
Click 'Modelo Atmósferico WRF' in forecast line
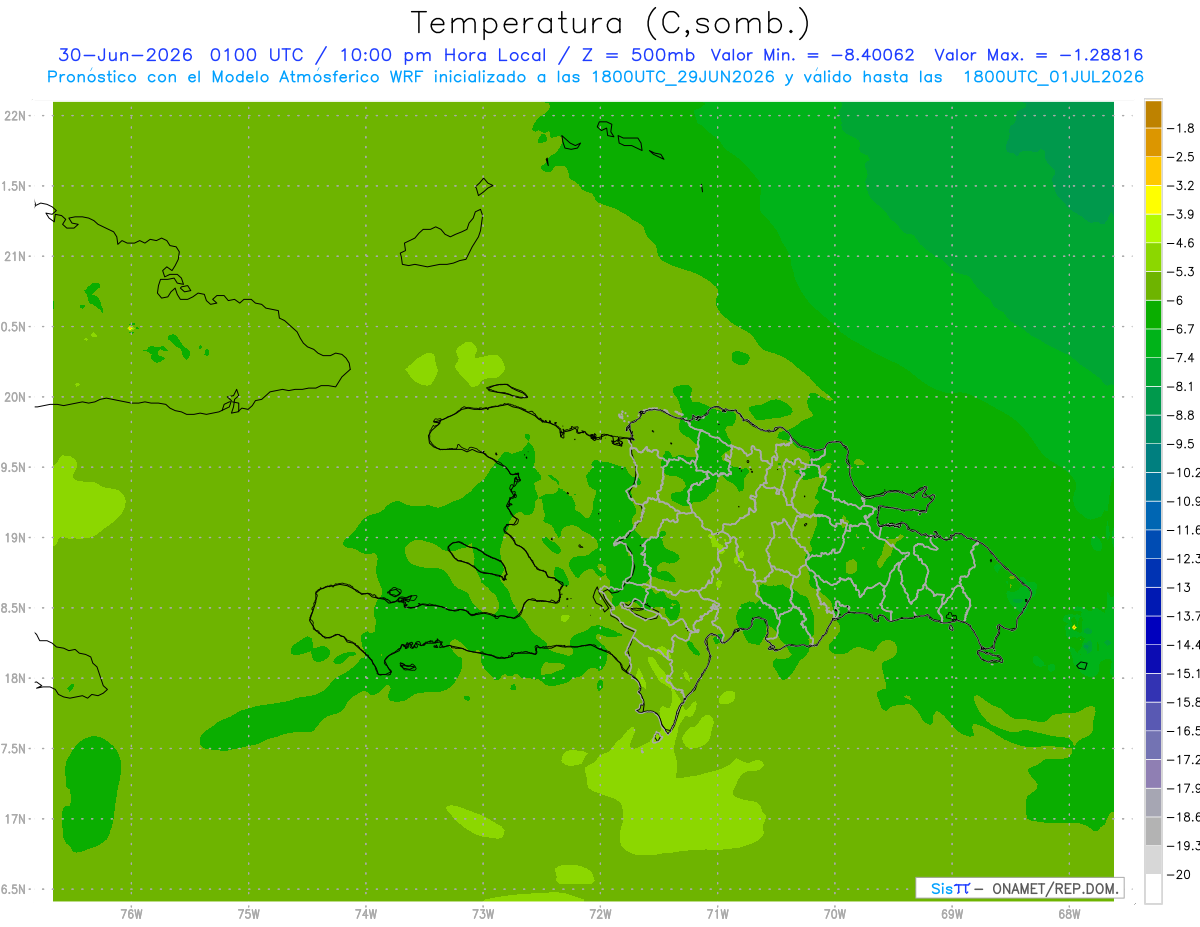(x=311, y=76)
